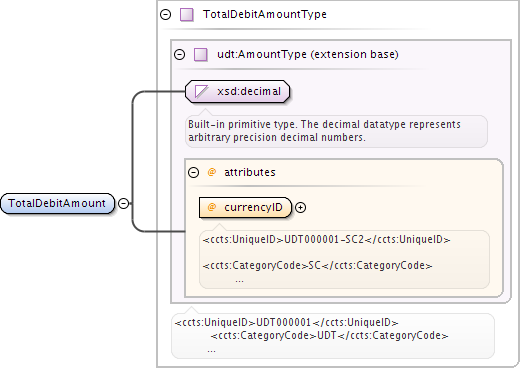Click the udt:AmountType (extension base) label

[x=308, y=54]
